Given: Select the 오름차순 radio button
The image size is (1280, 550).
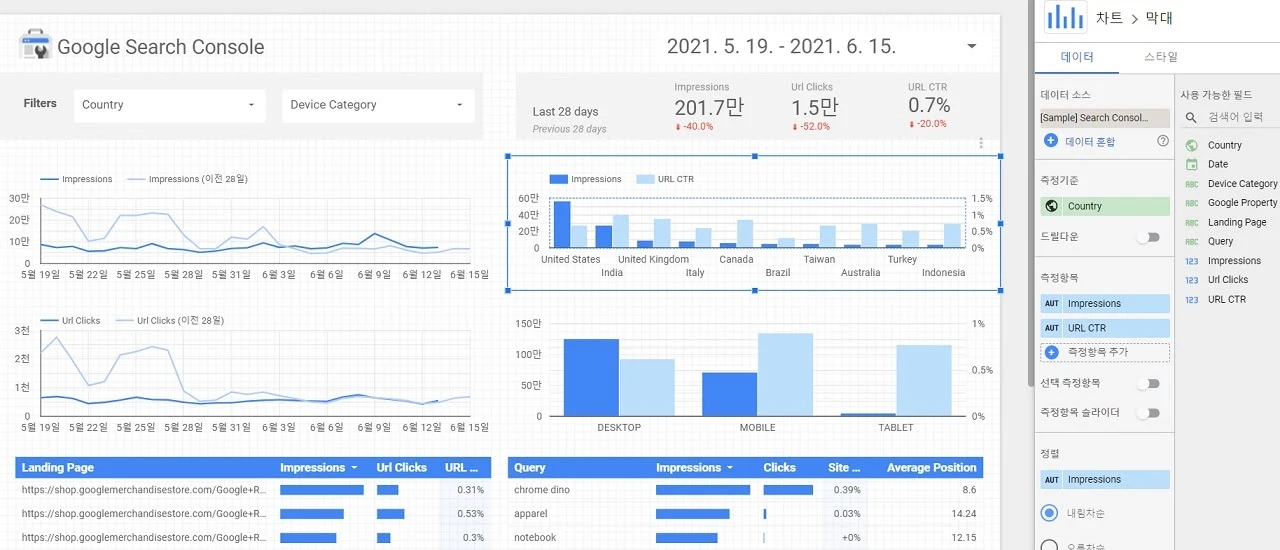Looking at the screenshot, I should tap(1049, 546).
